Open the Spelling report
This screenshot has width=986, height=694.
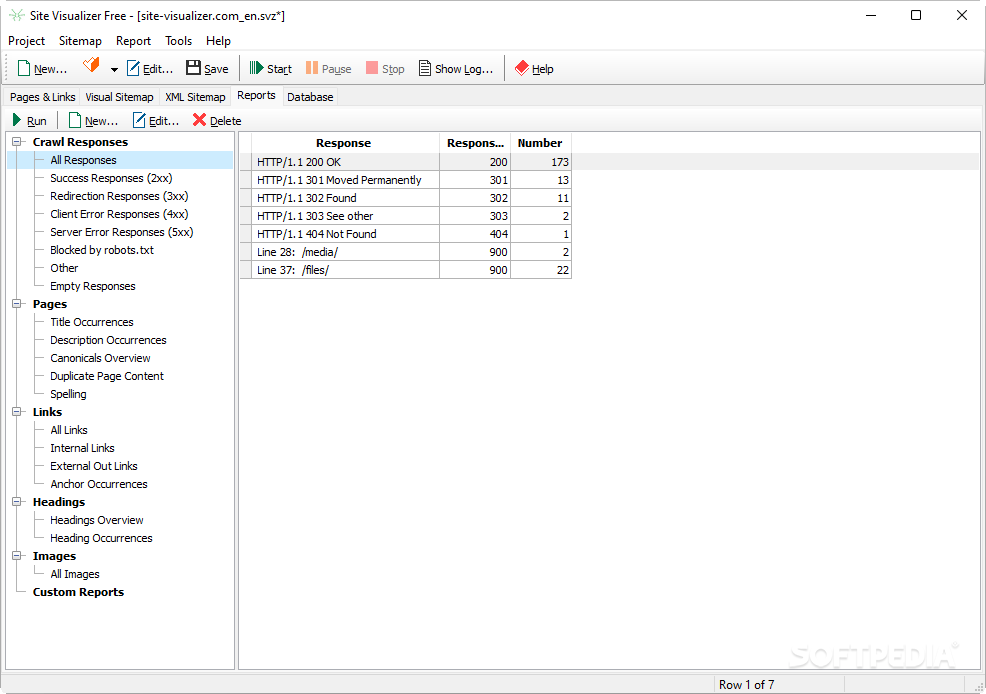(68, 394)
